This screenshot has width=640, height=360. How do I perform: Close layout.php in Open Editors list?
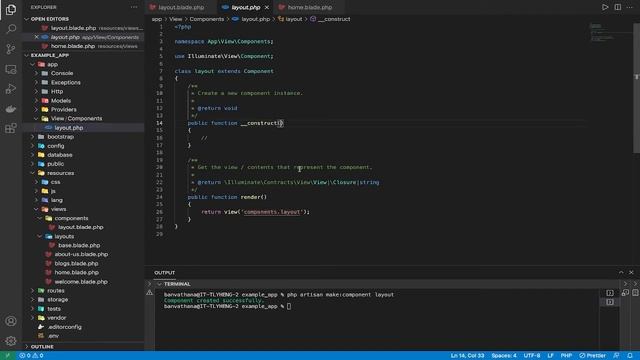click(x=36, y=37)
